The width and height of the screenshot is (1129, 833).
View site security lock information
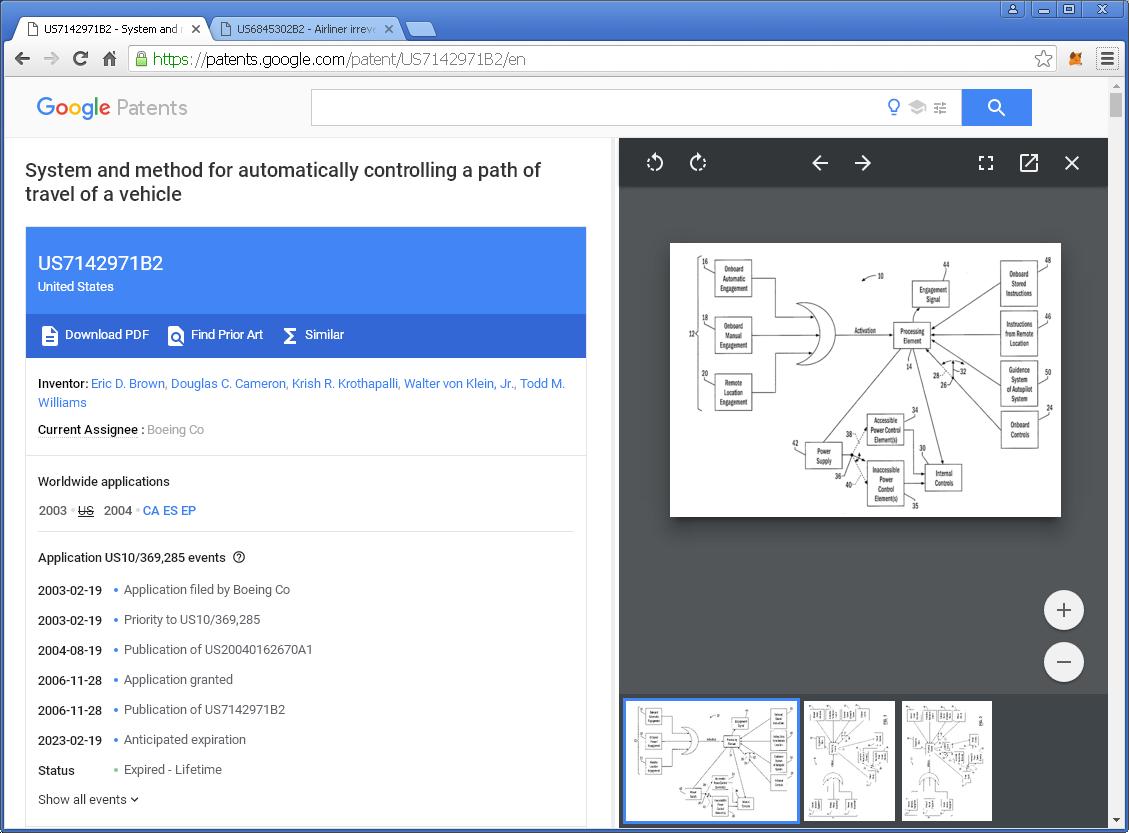(x=141, y=59)
